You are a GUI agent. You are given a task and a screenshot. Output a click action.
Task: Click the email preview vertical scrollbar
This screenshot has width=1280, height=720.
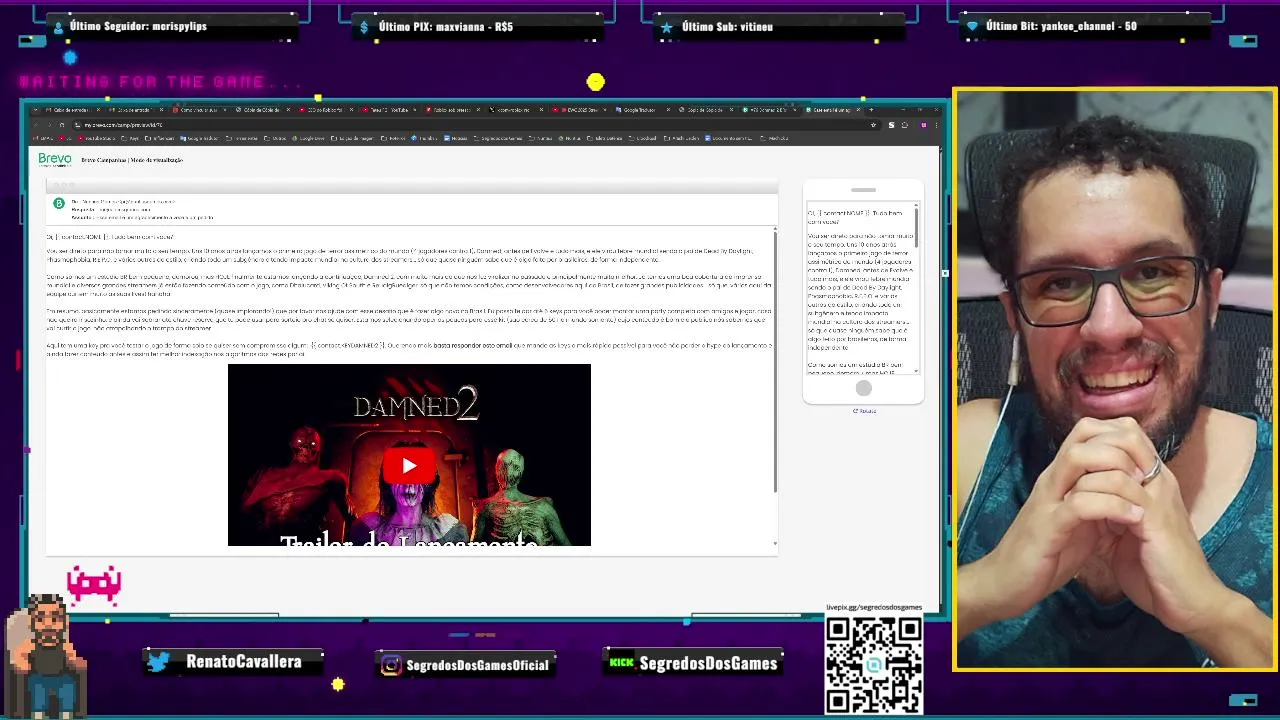tap(775, 360)
